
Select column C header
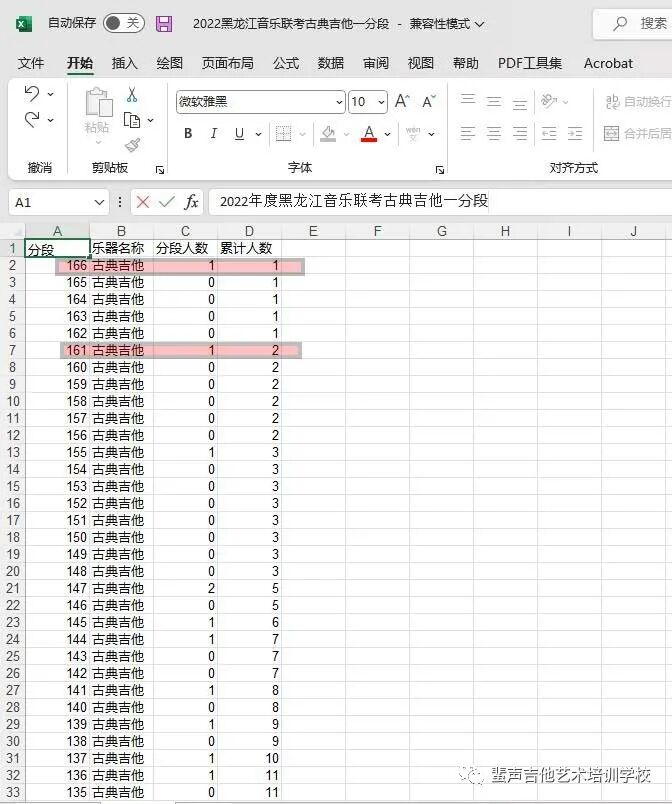[185, 231]
